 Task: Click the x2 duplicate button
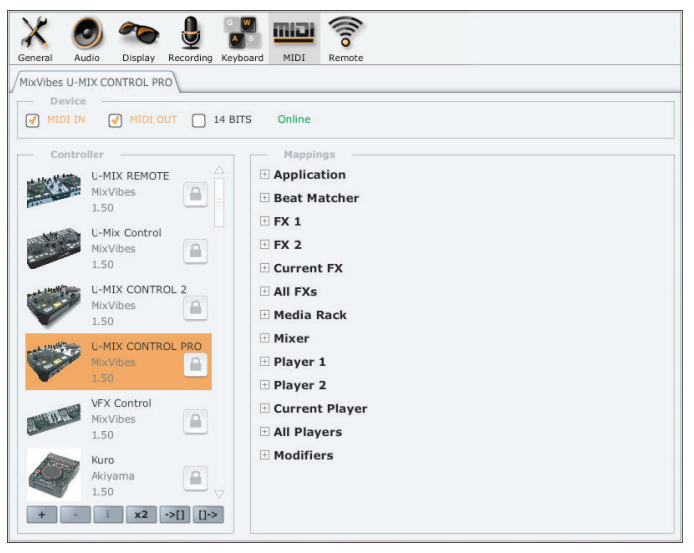(x=141, y=514)
